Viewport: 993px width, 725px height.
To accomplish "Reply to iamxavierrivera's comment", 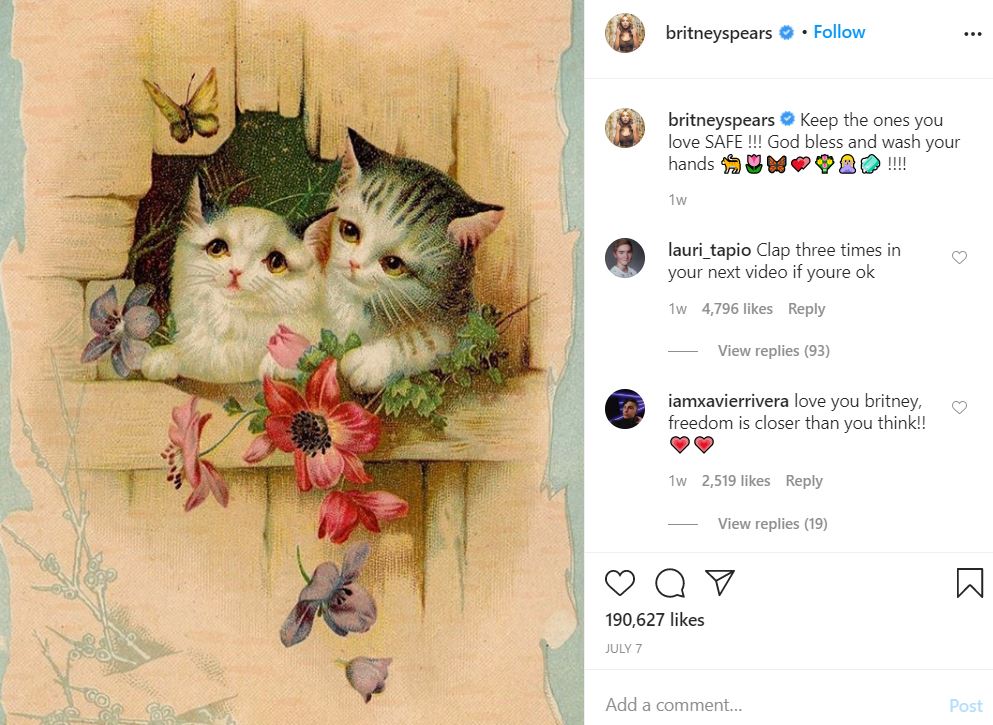I will click(x=804, y=481).
